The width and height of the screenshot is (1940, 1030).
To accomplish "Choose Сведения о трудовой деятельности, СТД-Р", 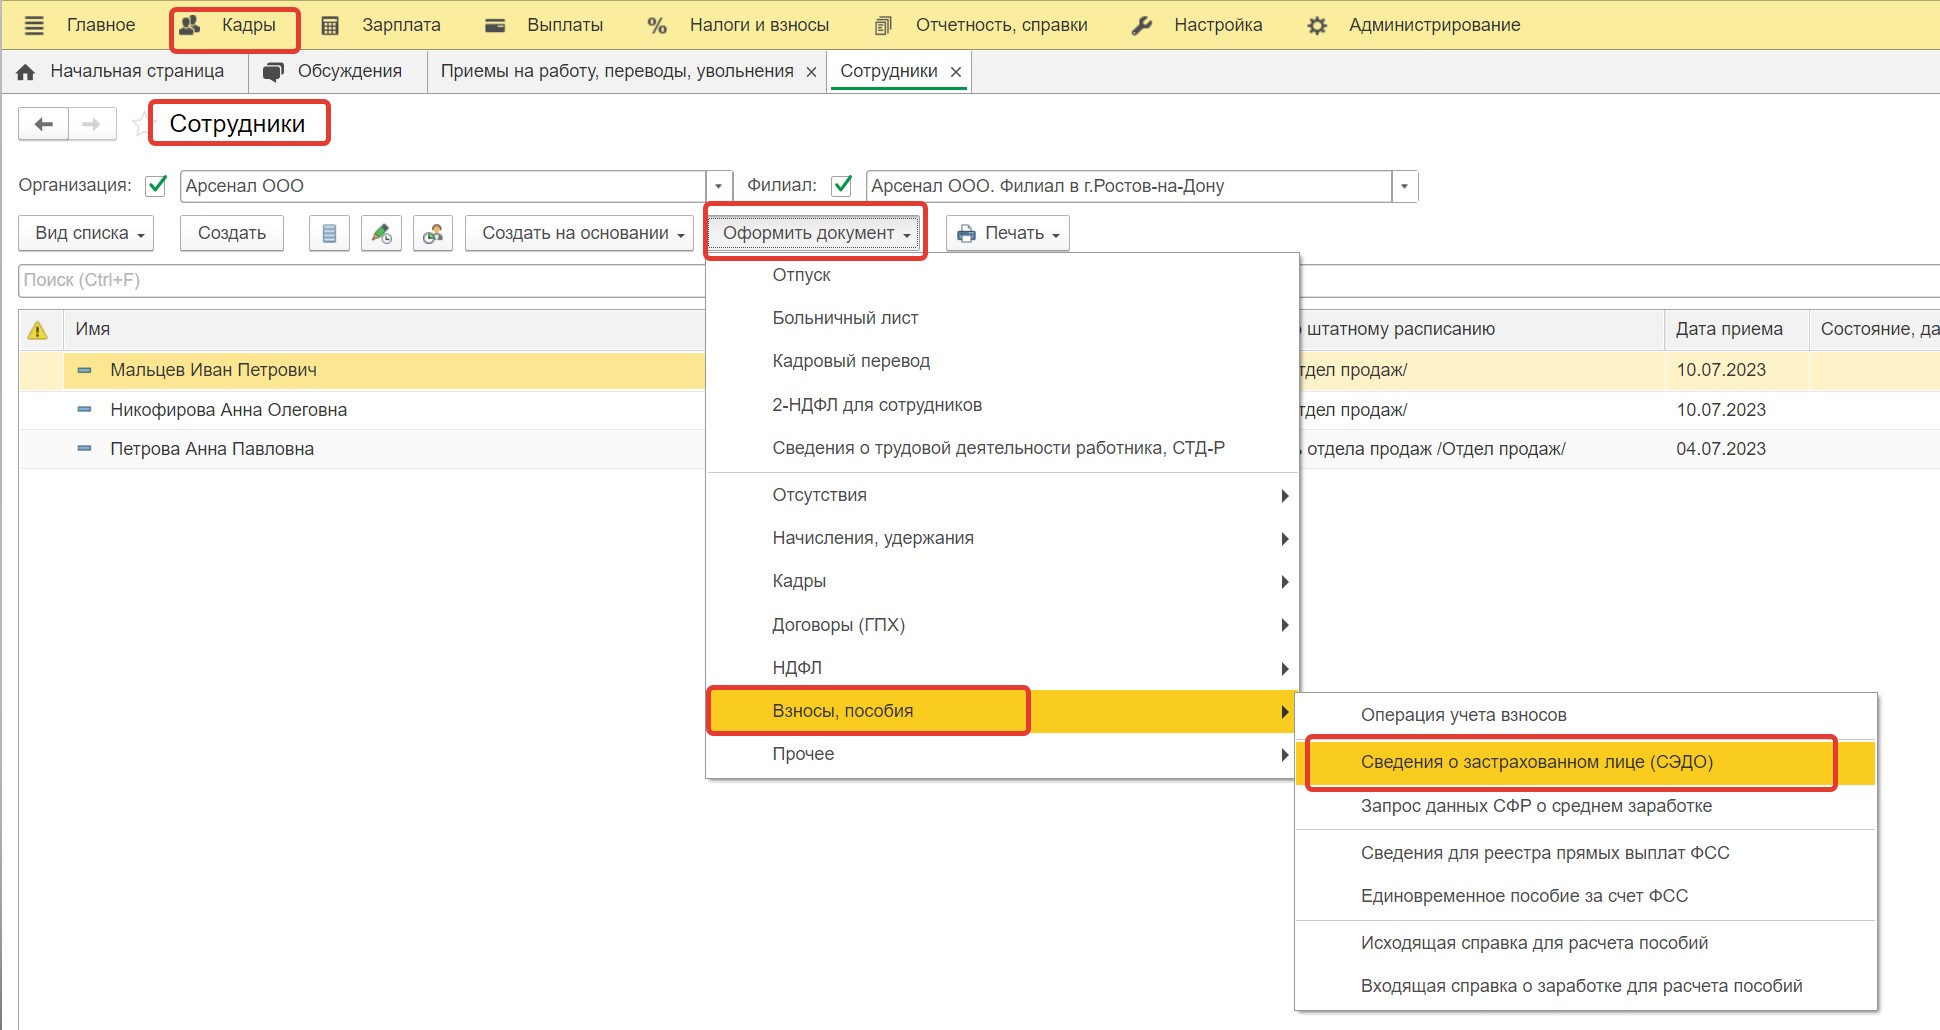I will pyautogui.click(x=1002, y=448).
